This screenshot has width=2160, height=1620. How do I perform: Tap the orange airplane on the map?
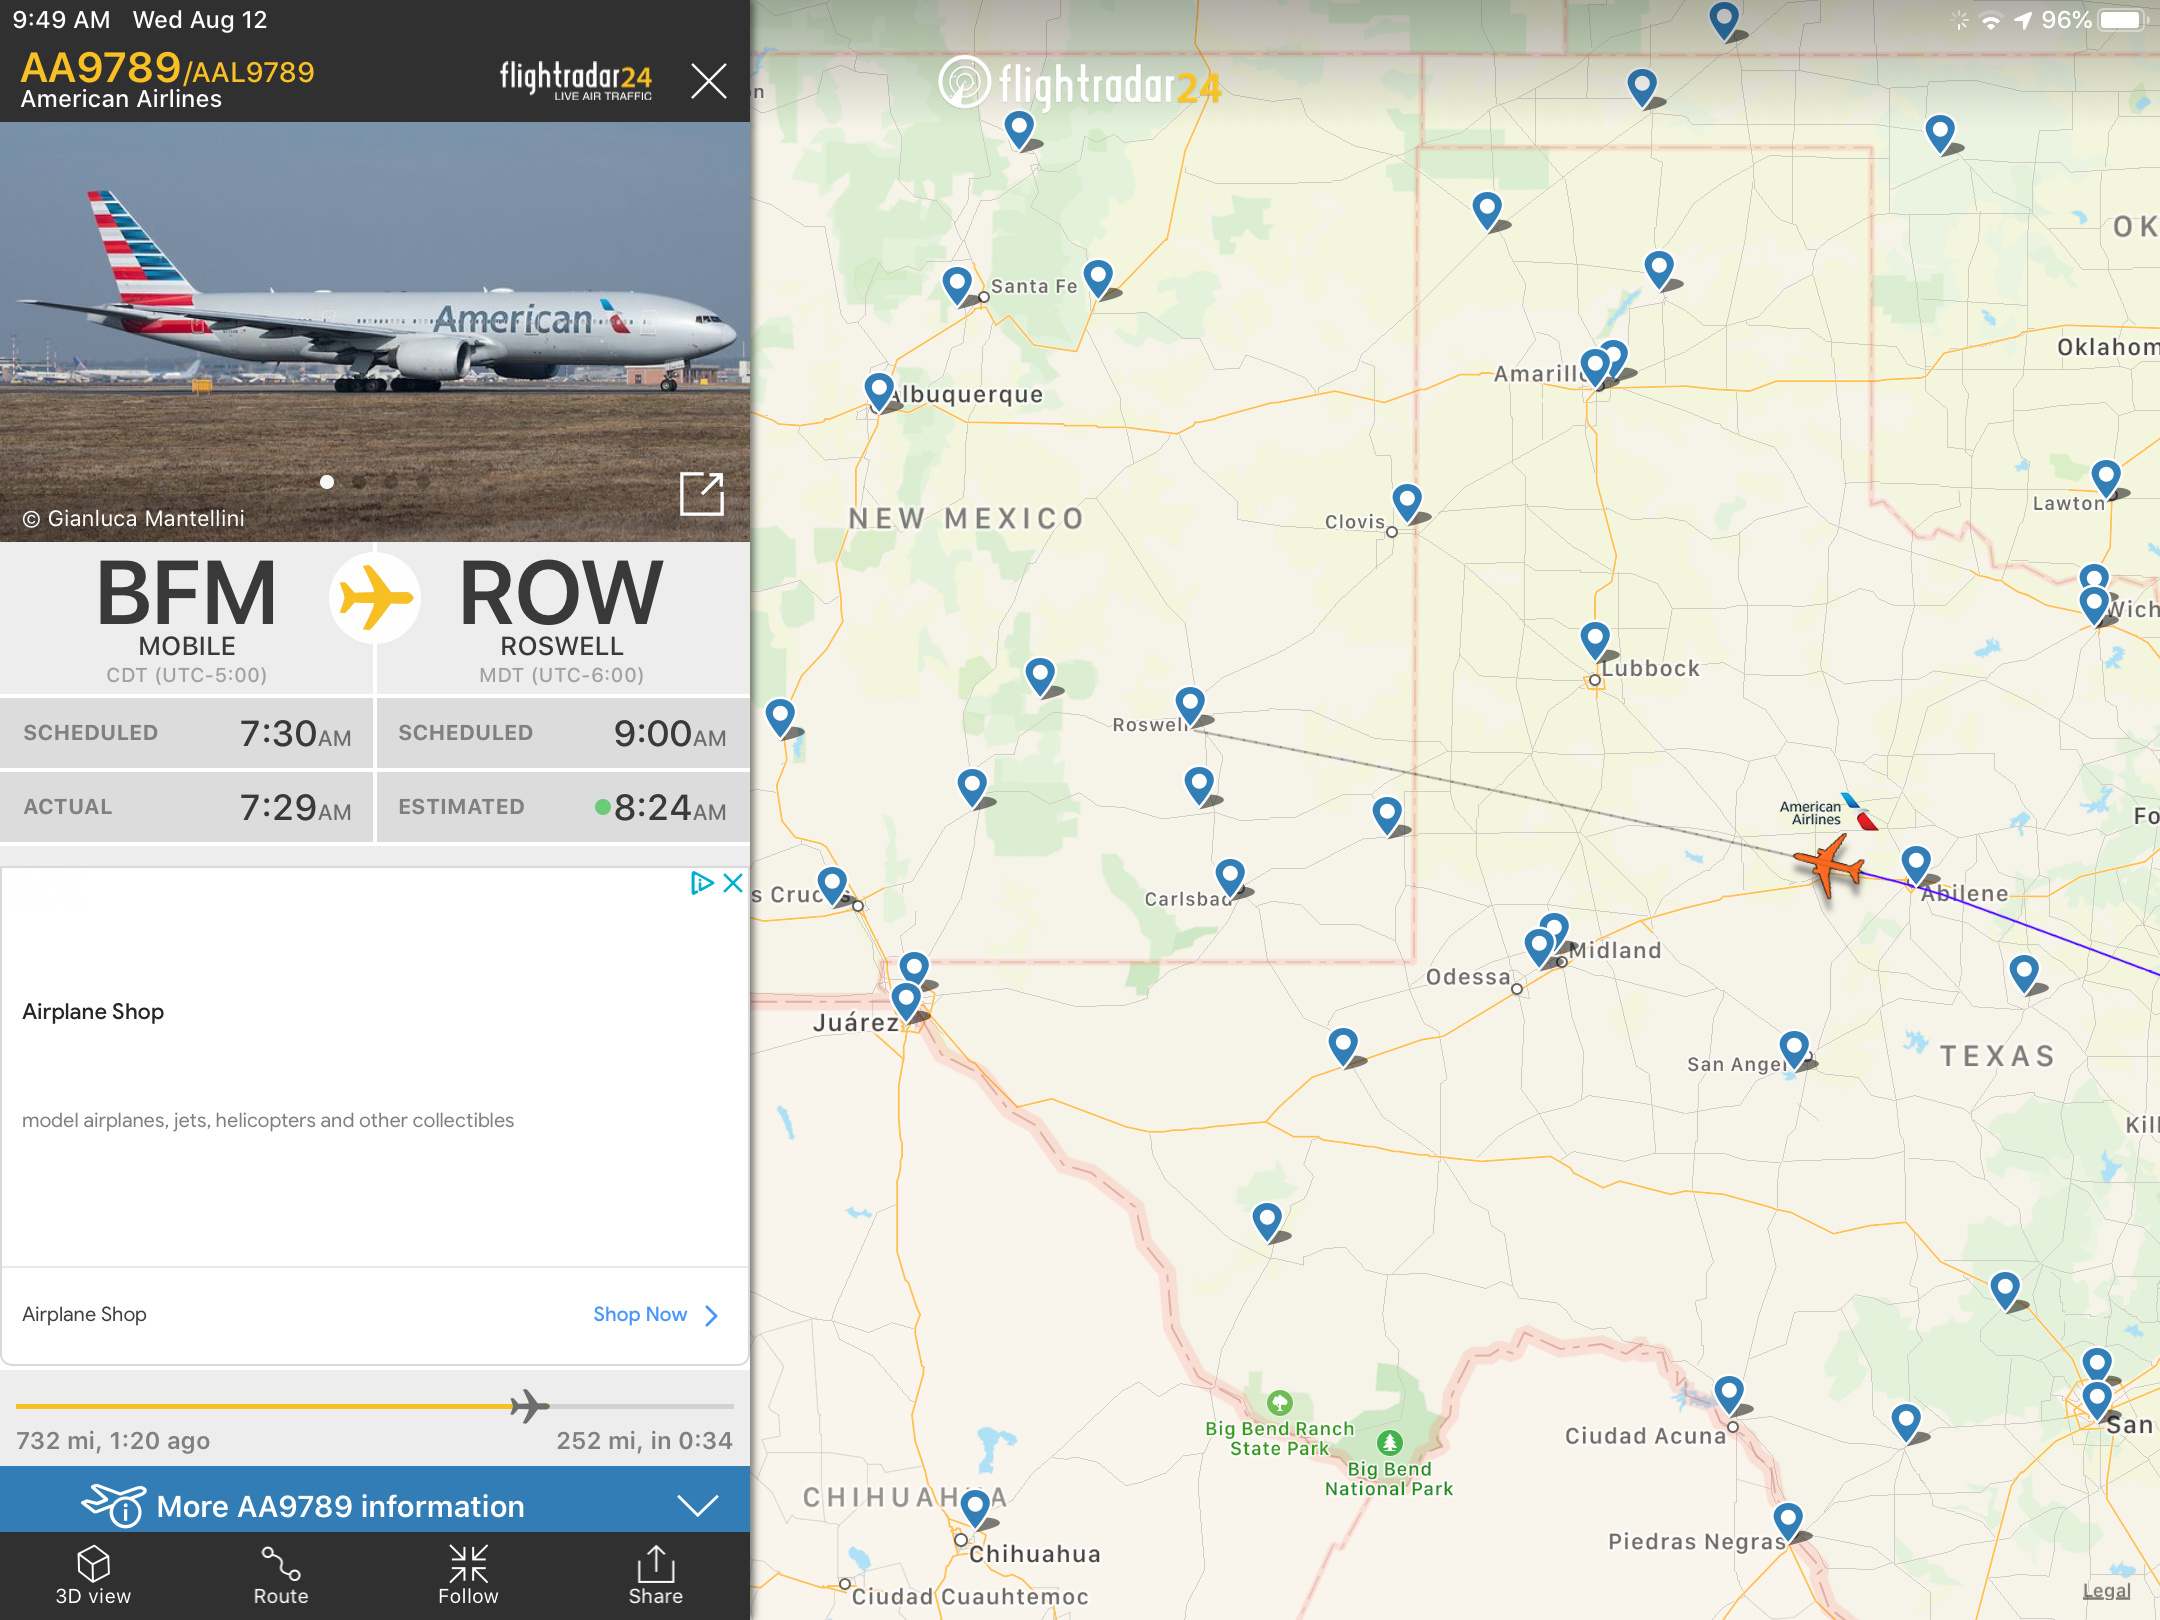[1829, 864]
